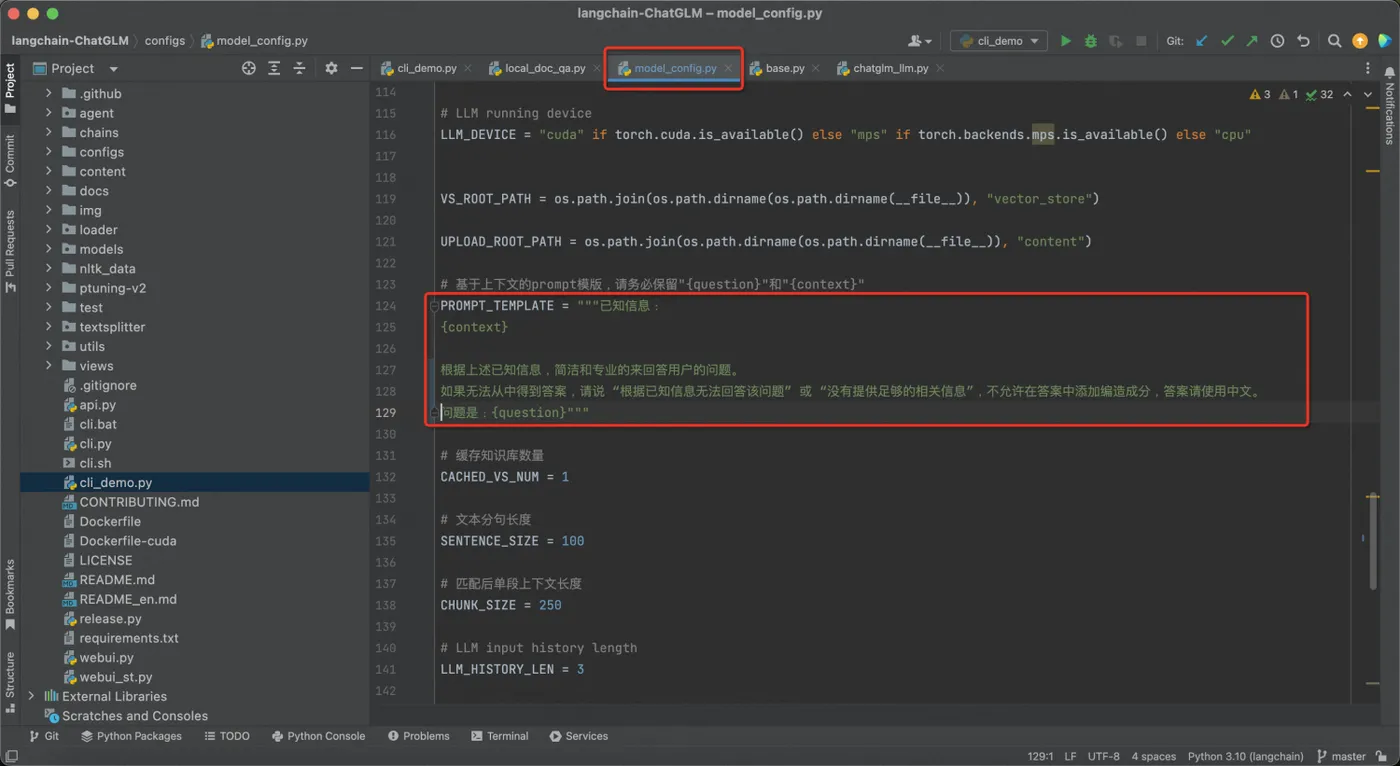The width and height of the screenshot is (1400, 766).
Task: Open the editor tabs more options menu
Action: click(1368, 68)
